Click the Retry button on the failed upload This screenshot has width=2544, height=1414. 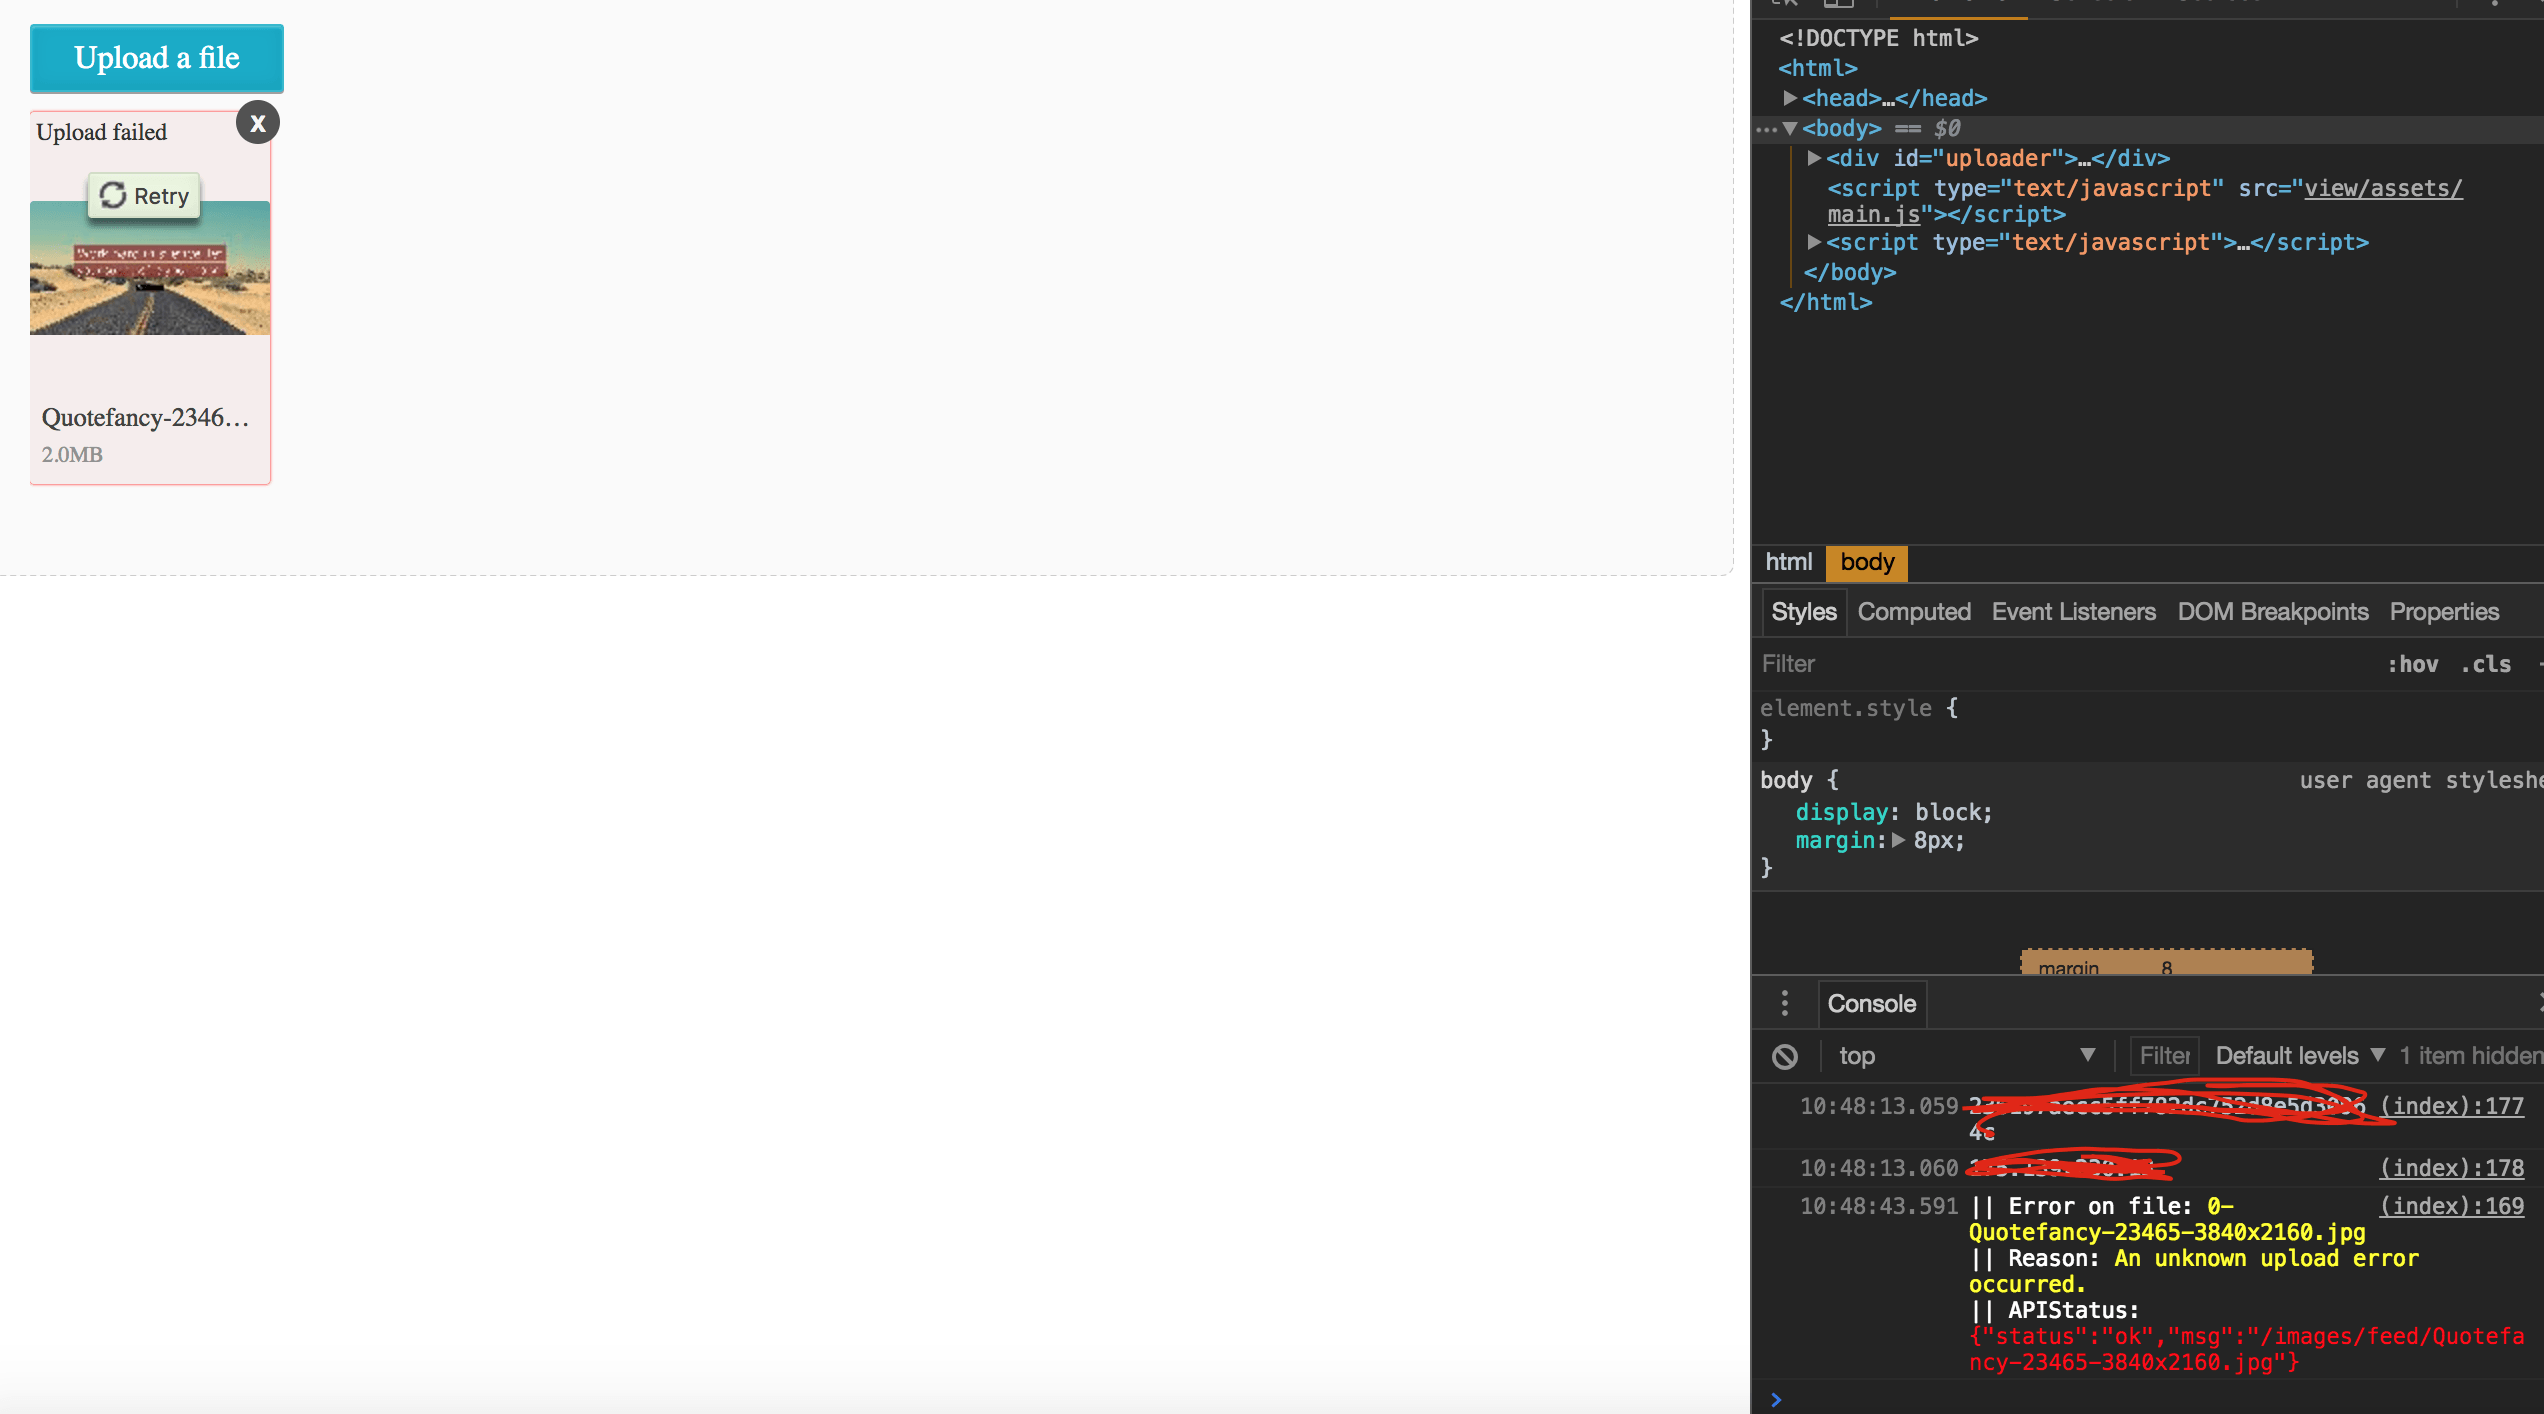pos(145,196)
